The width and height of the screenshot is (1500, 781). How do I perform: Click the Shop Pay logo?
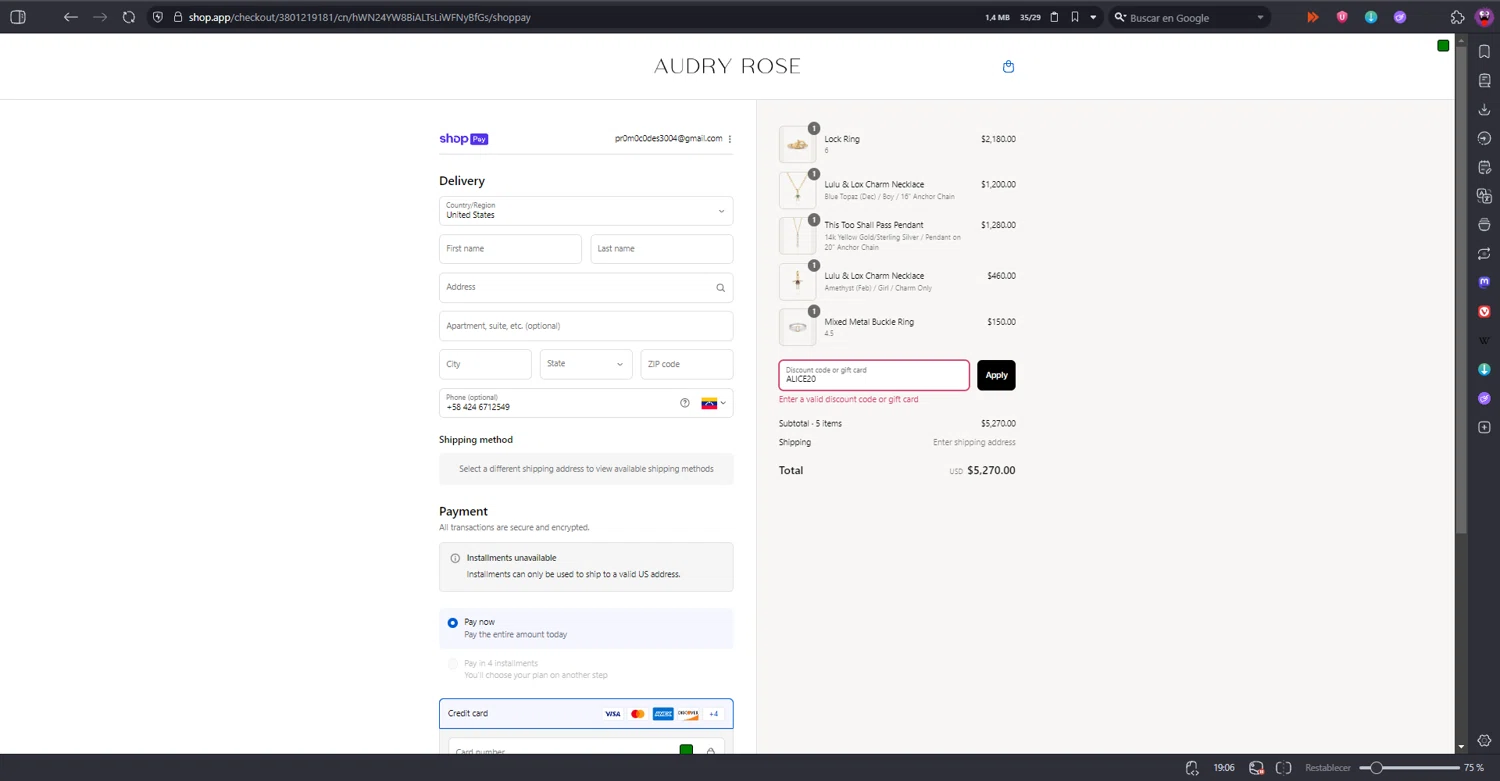pyautogui.click(x=464, y=139)
